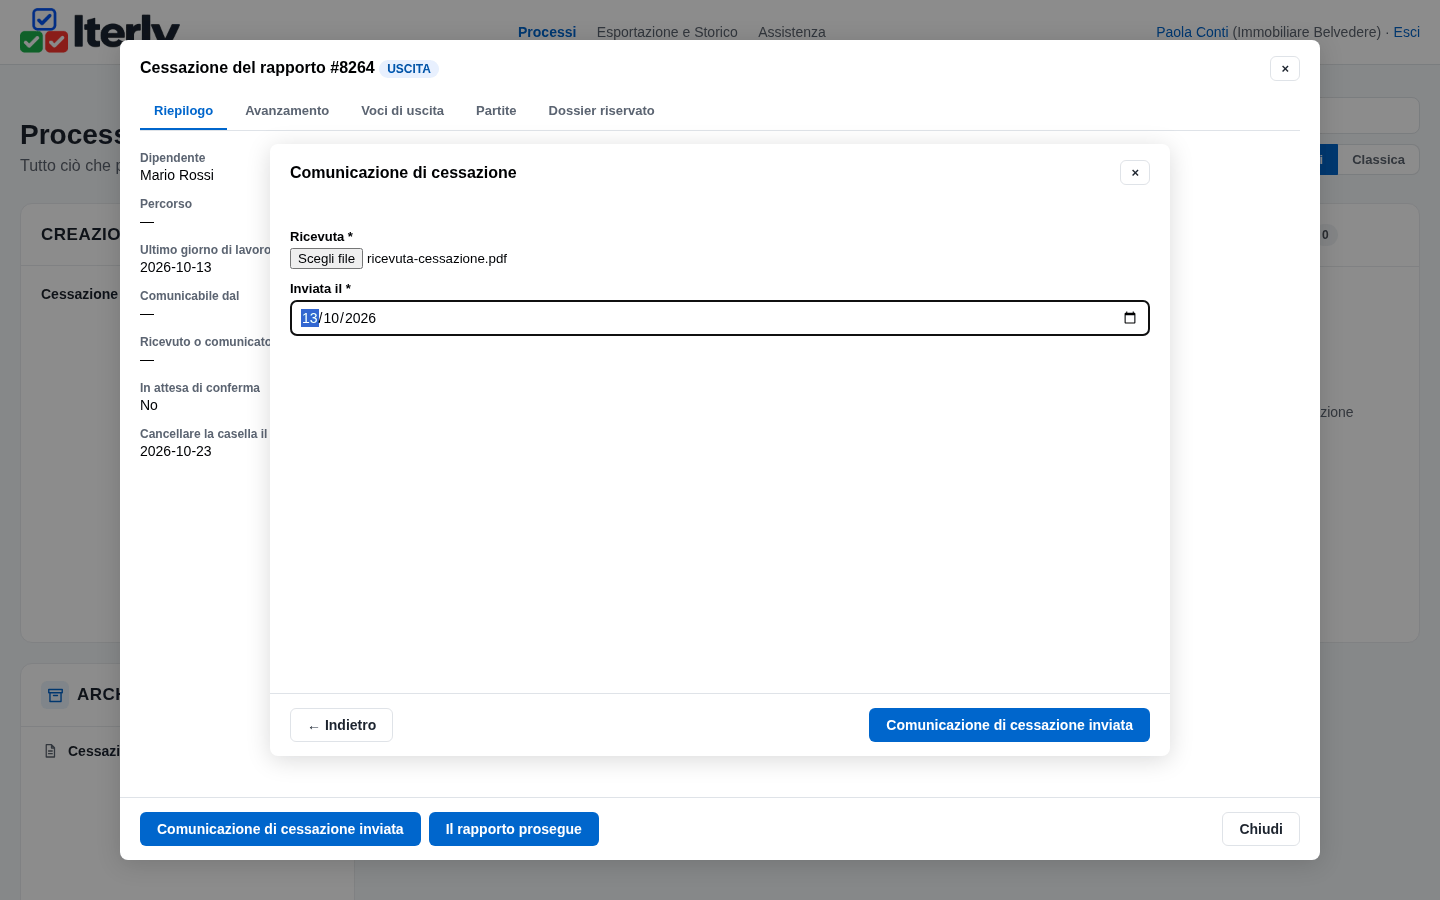
Task: Click the Chiudi button
Action: pos(1261,829)
